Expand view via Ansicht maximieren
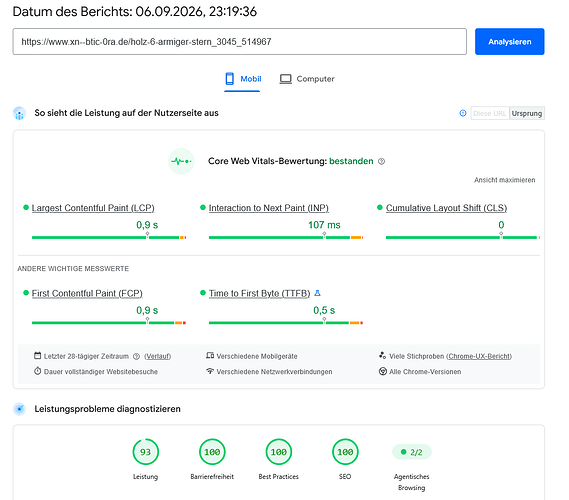The width and height of the screenshot is (569, 500). coord(504,180)
